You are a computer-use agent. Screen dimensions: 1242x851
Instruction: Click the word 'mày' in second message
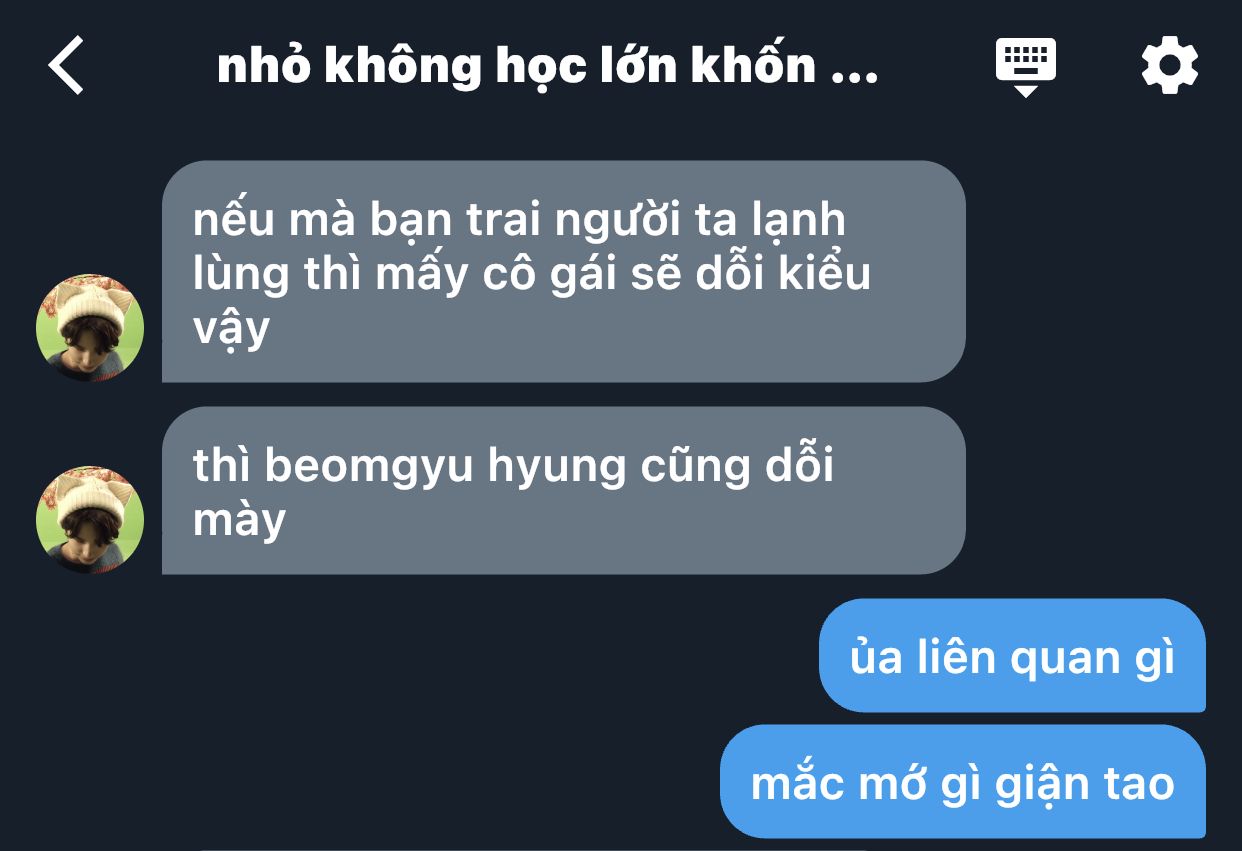[x=239, y=522]
